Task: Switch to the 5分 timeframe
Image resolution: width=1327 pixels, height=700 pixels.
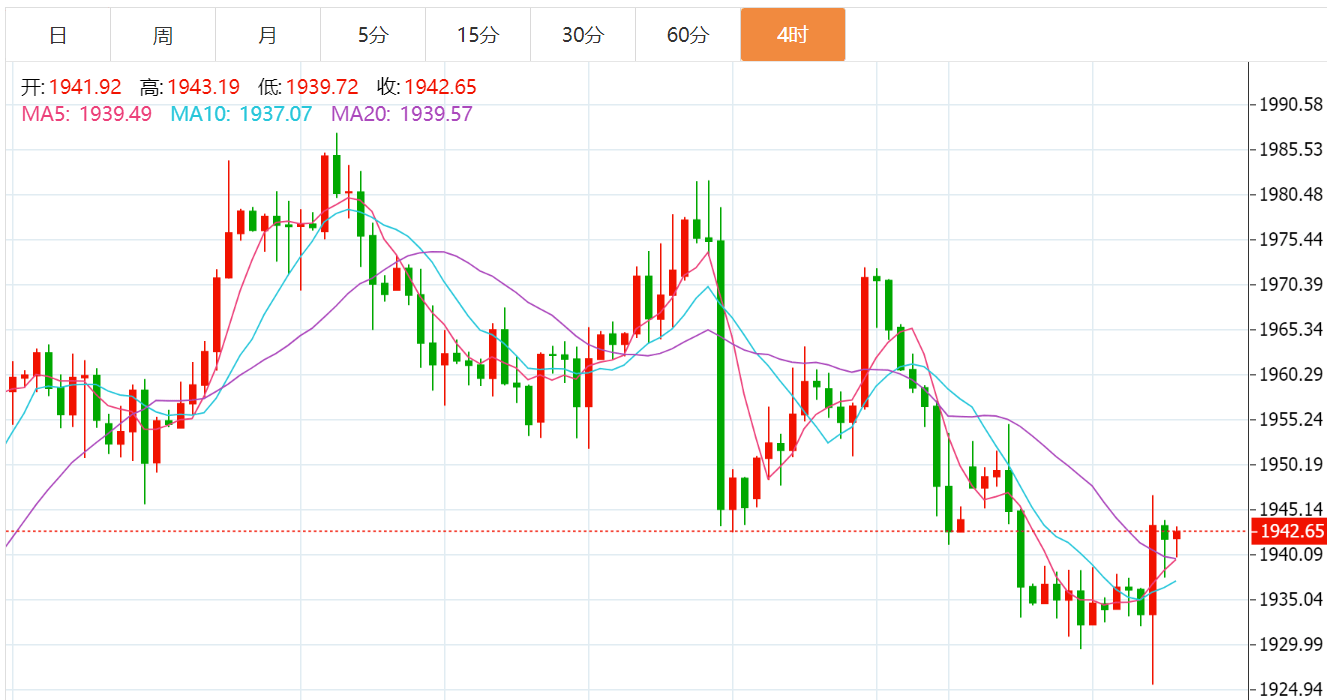Action: [373, 35]
